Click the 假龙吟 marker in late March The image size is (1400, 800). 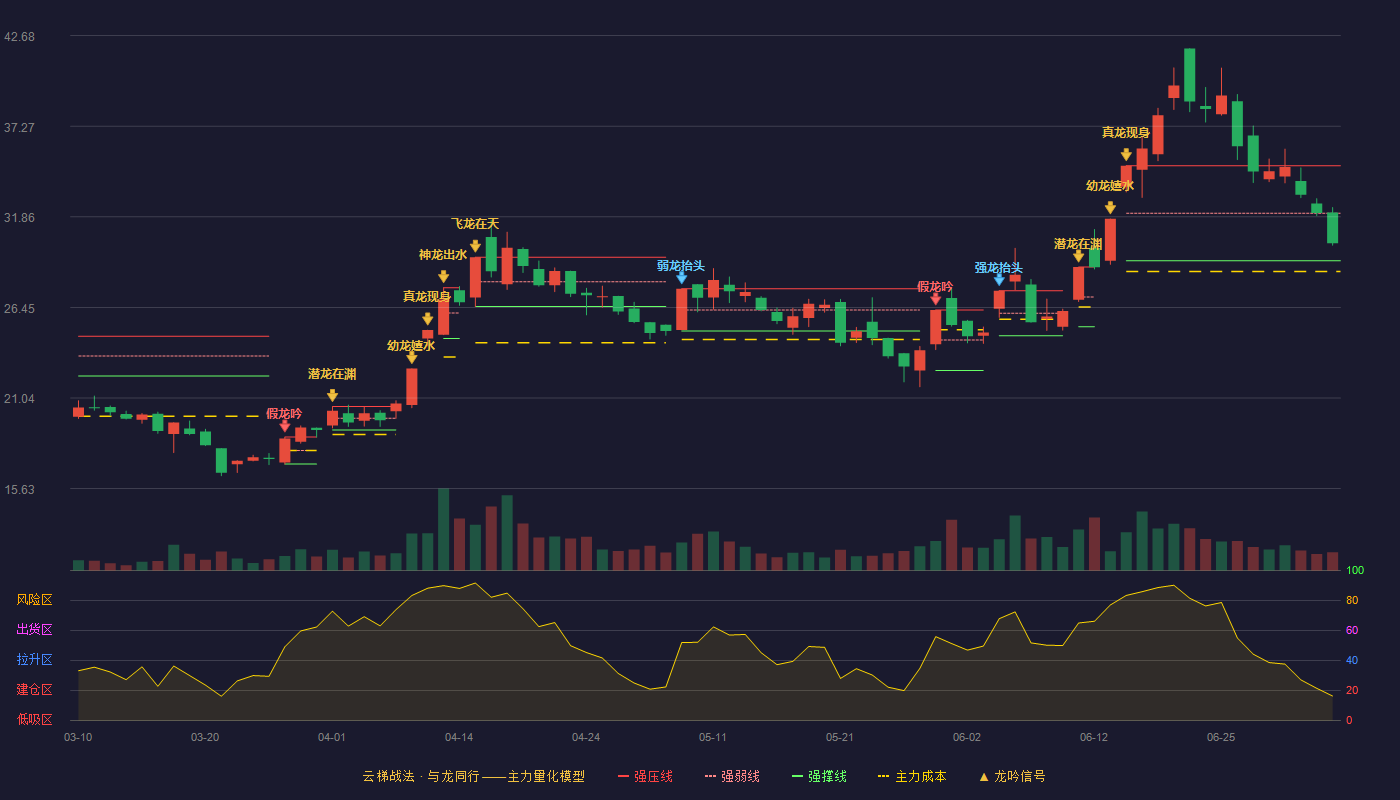(x=284, y=426)
